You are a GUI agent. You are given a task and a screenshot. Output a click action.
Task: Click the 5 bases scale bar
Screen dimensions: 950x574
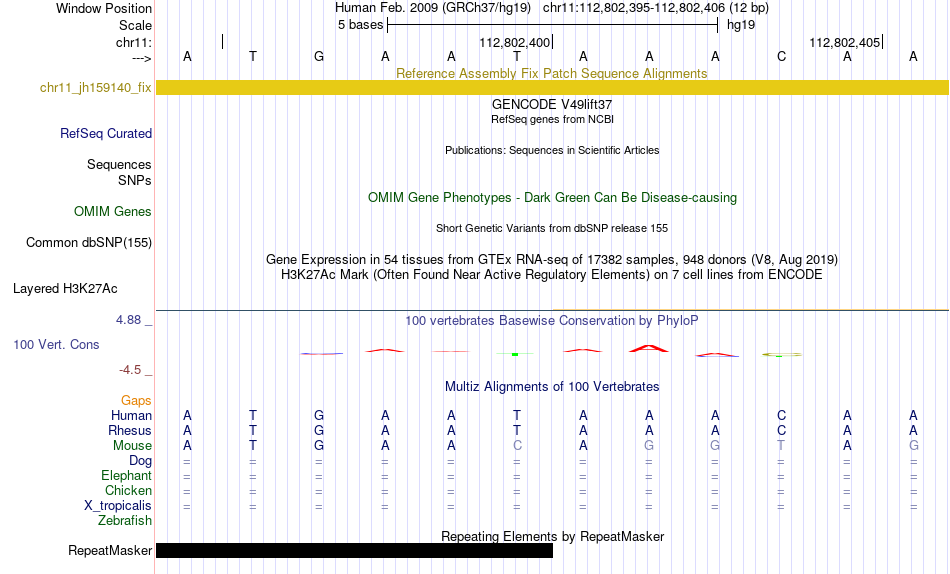(553, 25)
